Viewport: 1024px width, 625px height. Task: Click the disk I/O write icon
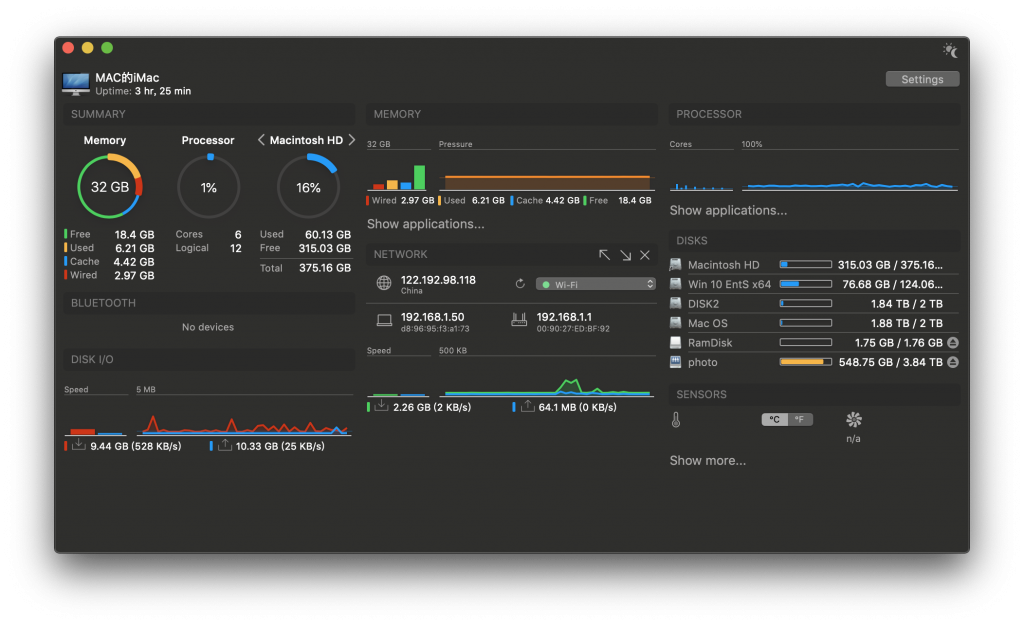tap(224, 445)
